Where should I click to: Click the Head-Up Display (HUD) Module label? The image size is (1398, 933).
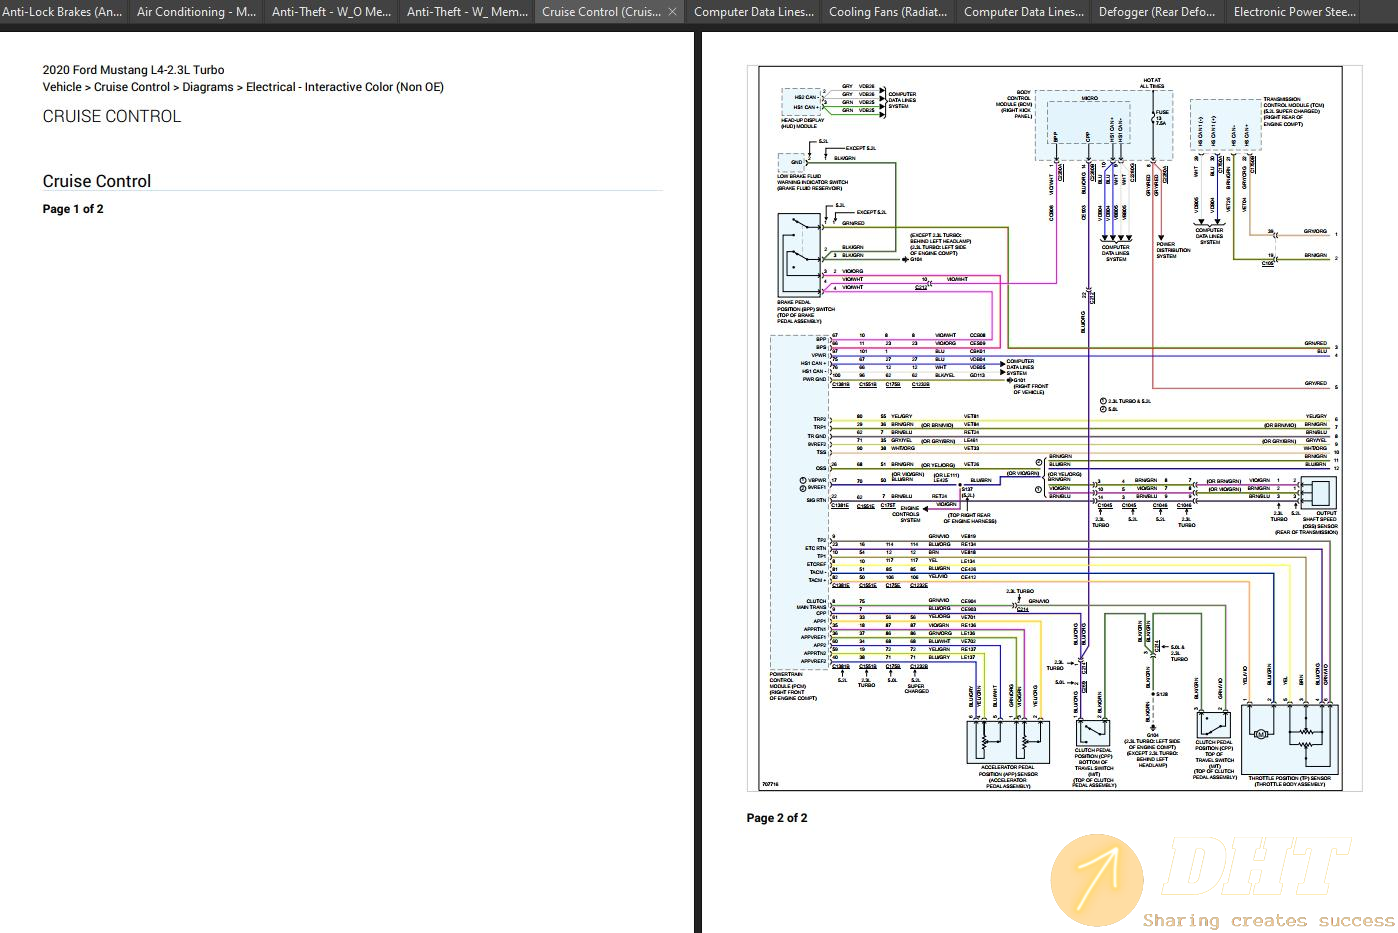[803, 123]
